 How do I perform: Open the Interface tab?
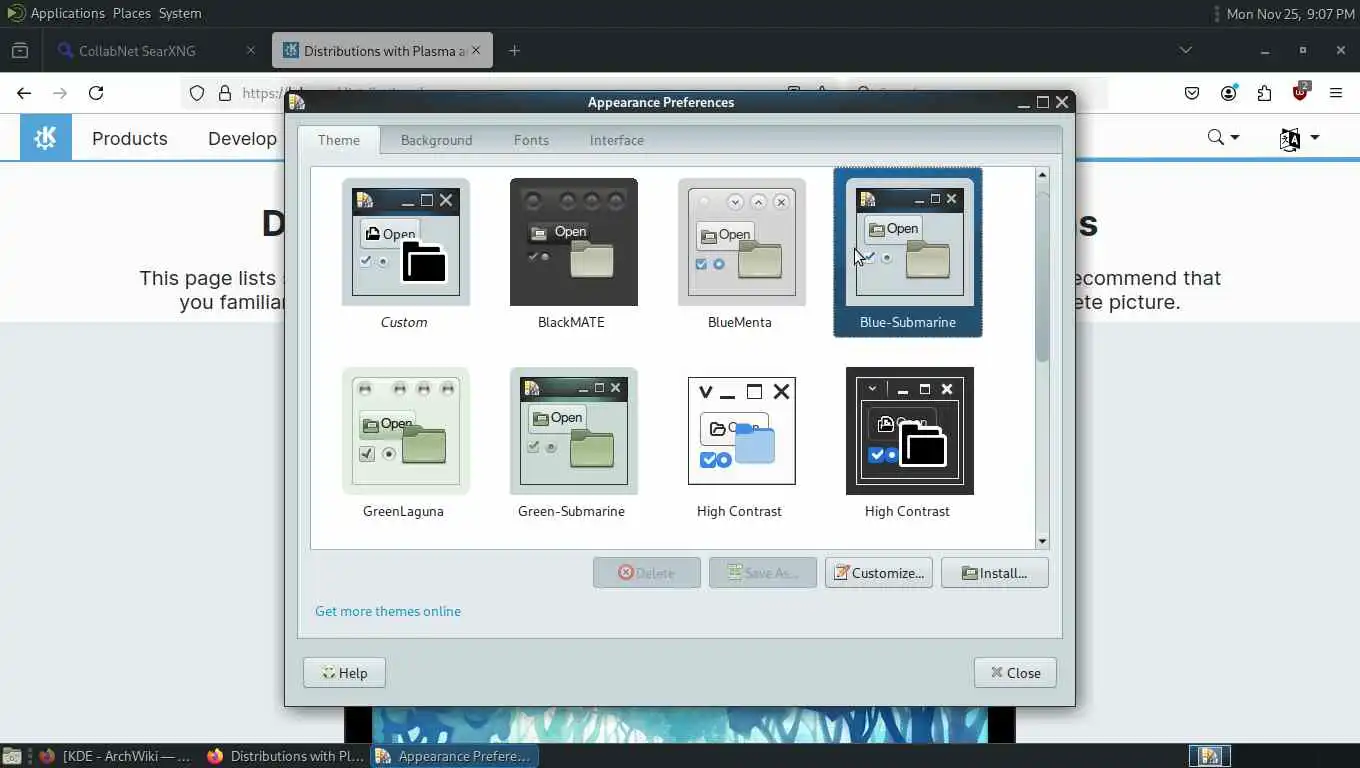point(616,140)
